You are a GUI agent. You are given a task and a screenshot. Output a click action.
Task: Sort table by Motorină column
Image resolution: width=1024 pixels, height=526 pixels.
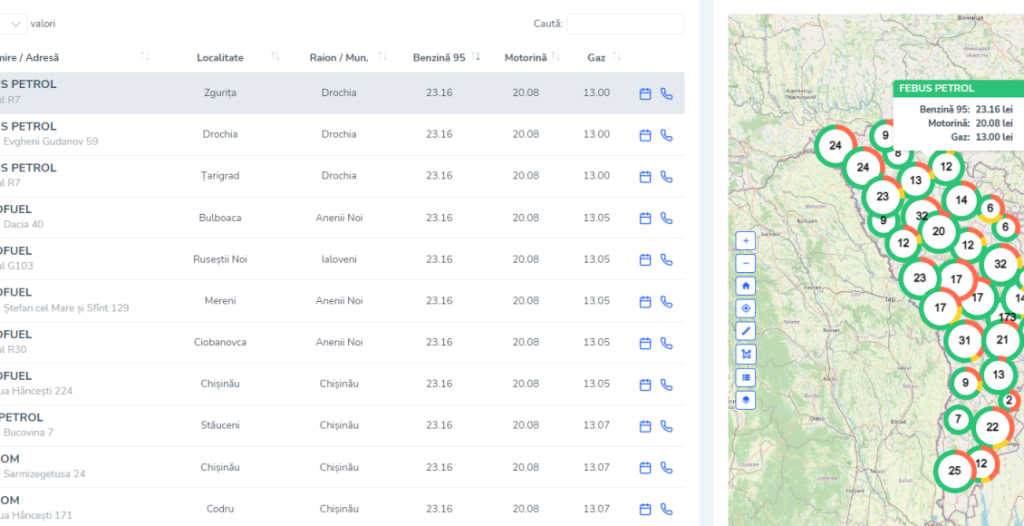click(532, 57)
